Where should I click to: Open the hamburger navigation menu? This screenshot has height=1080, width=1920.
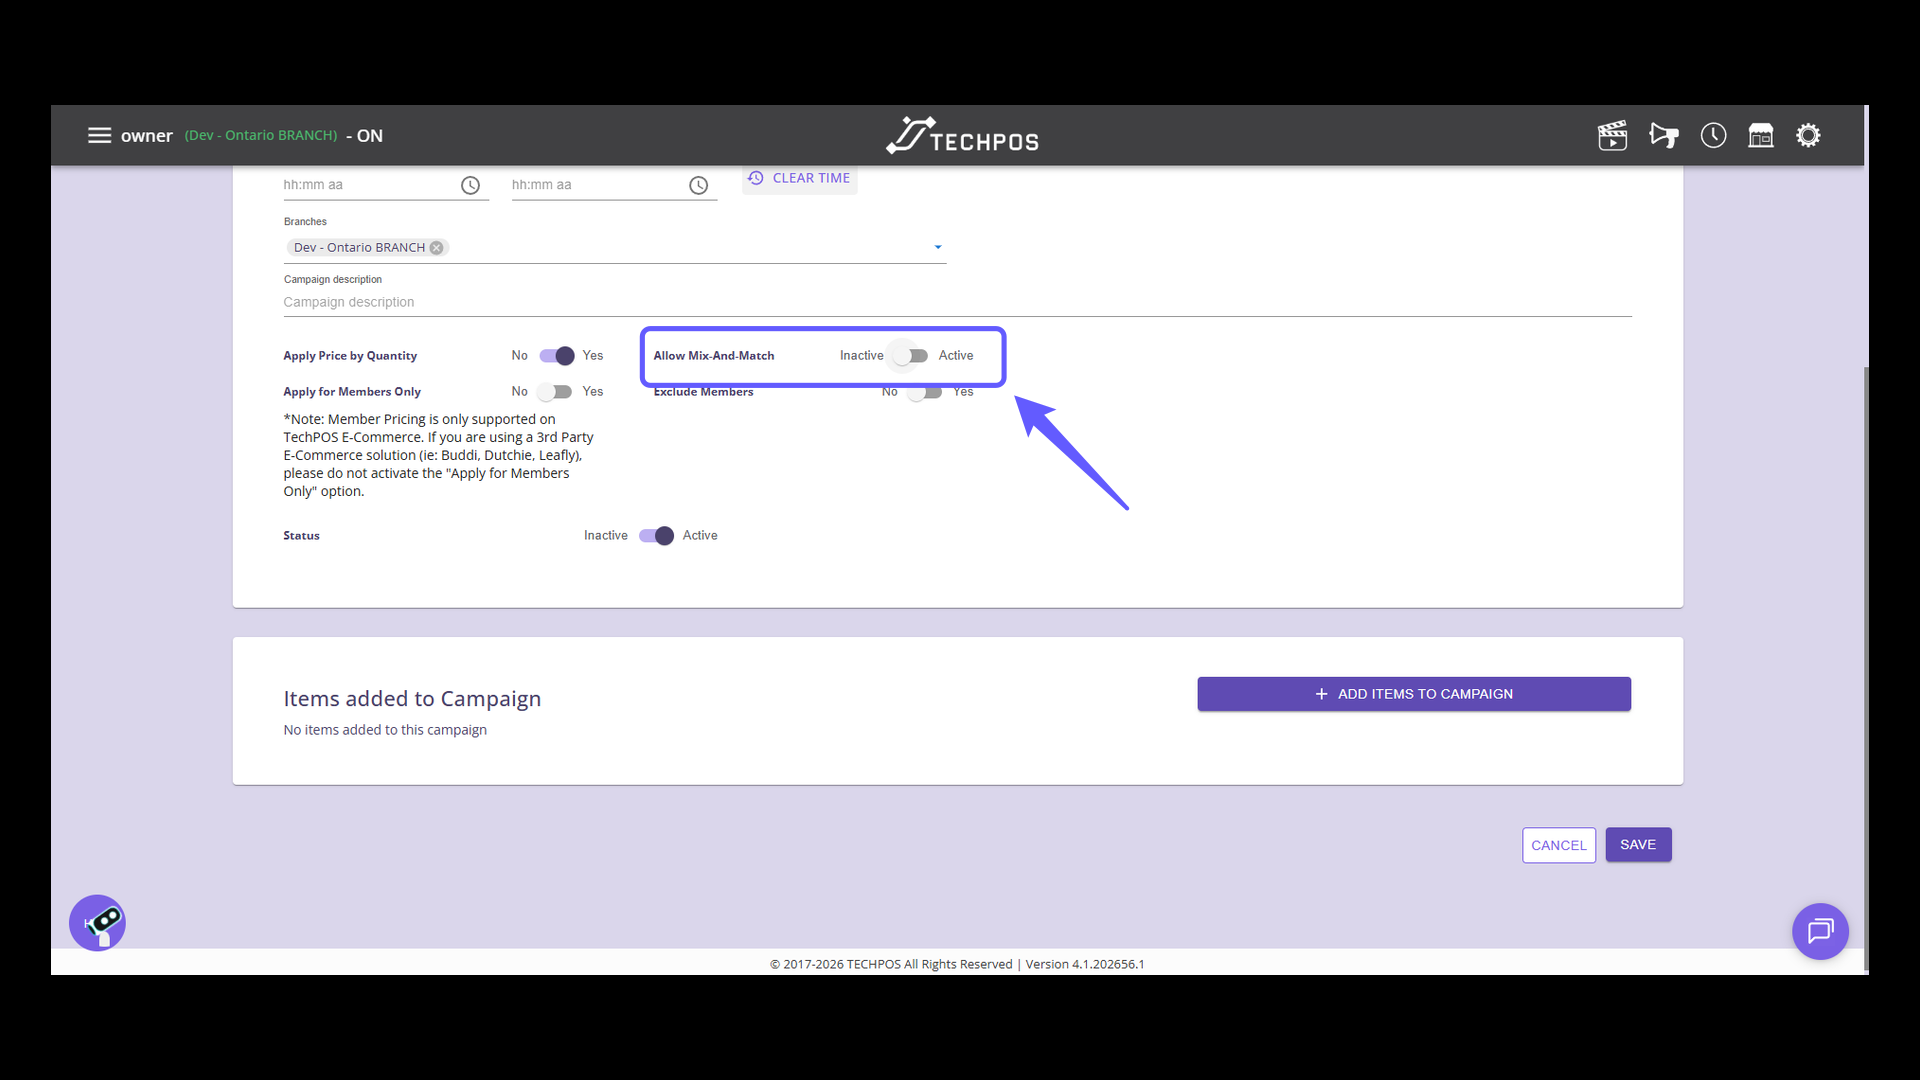[99, 135]
